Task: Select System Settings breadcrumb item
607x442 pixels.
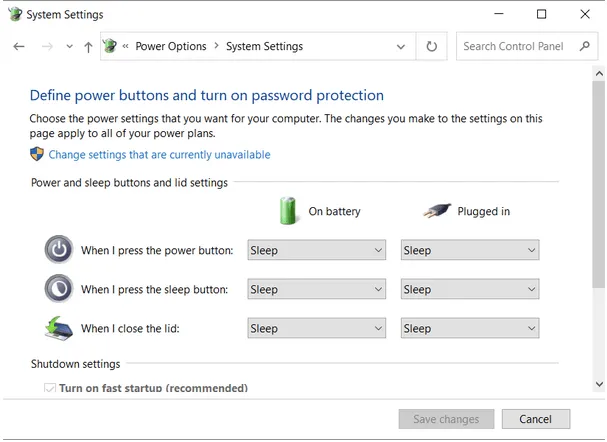Action: click(x=264, y=47)
